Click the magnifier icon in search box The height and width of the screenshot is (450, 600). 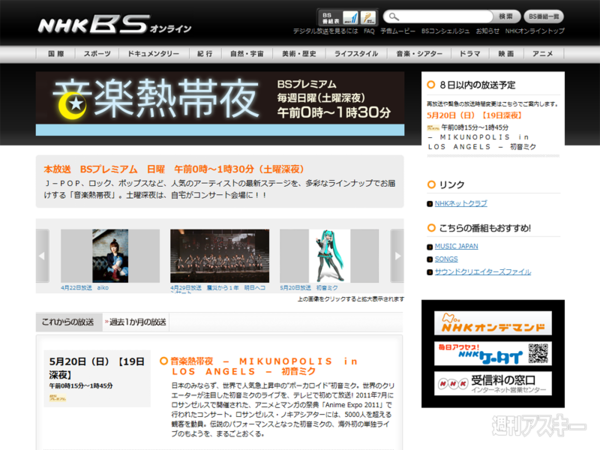394,16
